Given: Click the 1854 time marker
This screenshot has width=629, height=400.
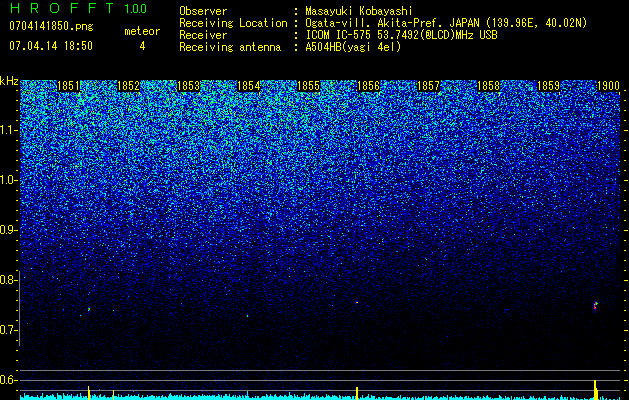Looking at the screenshot, I should 249,86.
